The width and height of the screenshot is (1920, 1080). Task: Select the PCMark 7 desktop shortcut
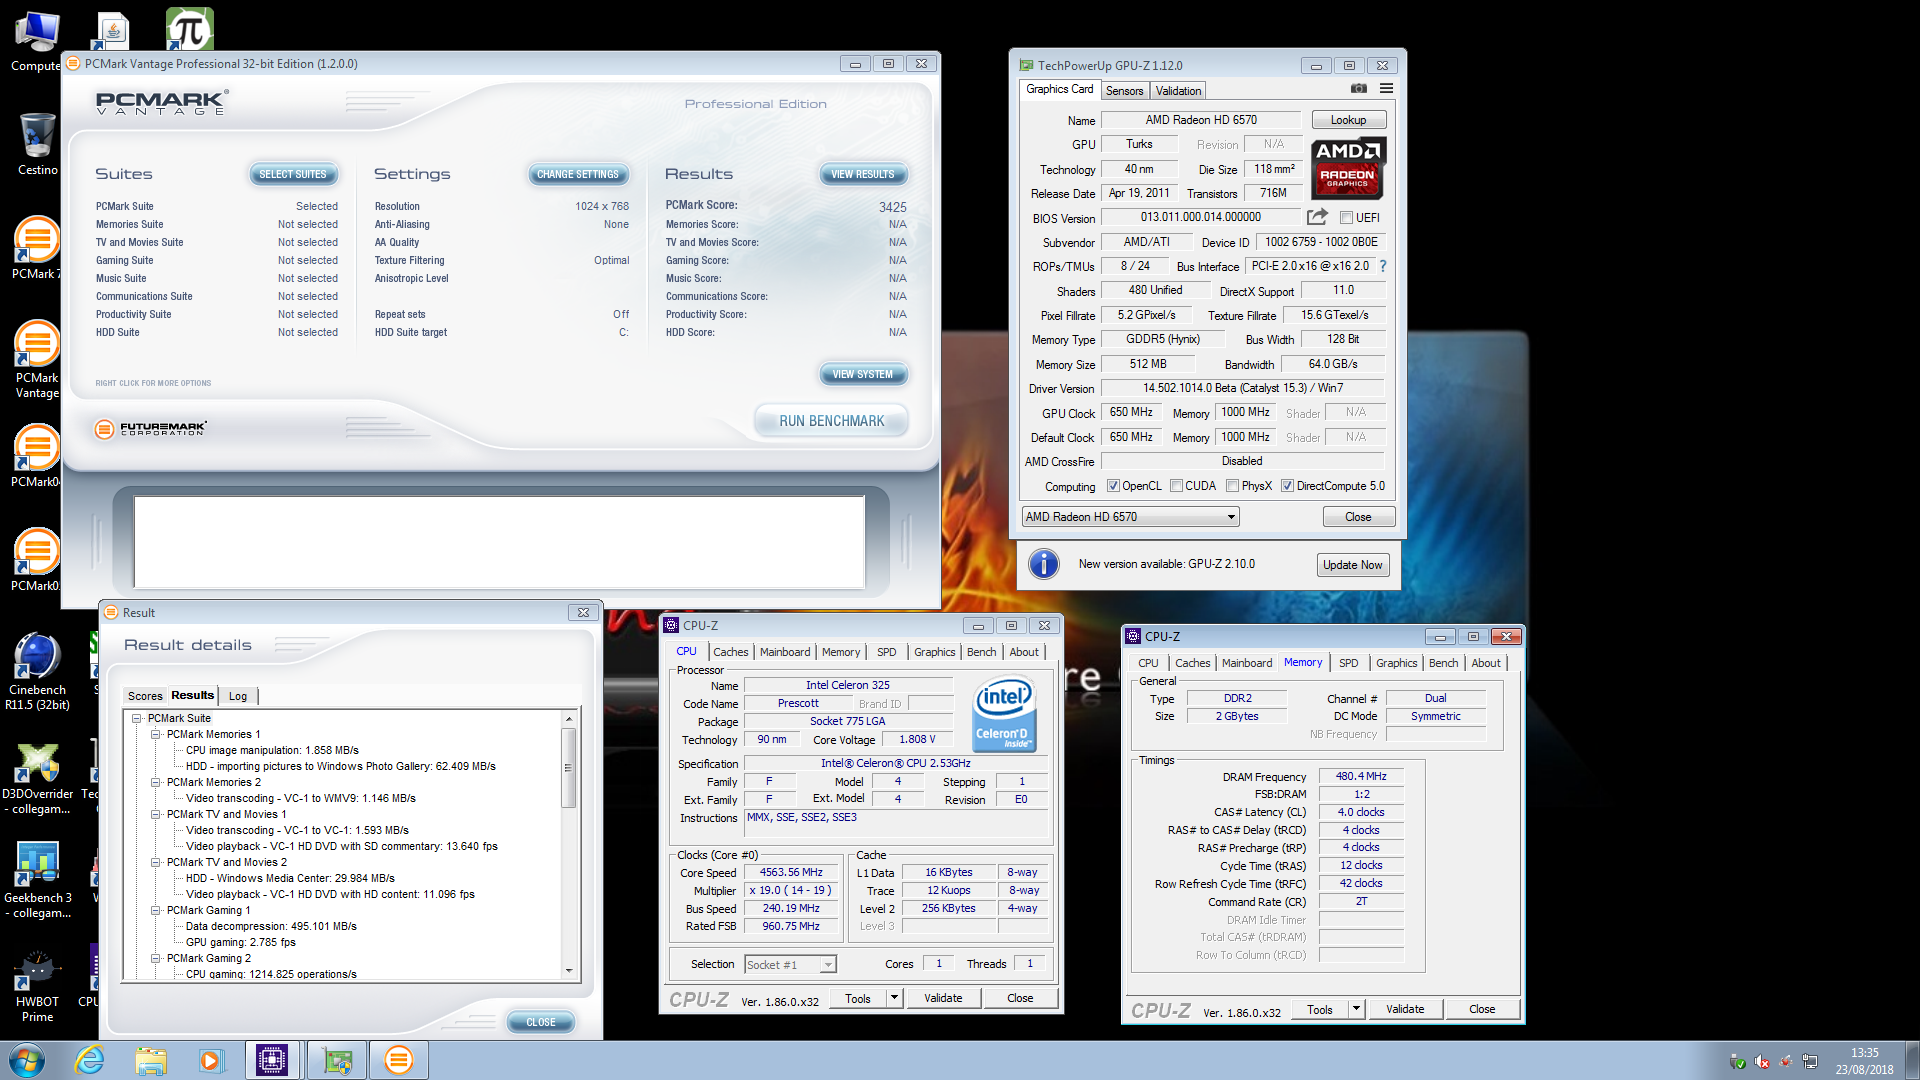(36, 248)
